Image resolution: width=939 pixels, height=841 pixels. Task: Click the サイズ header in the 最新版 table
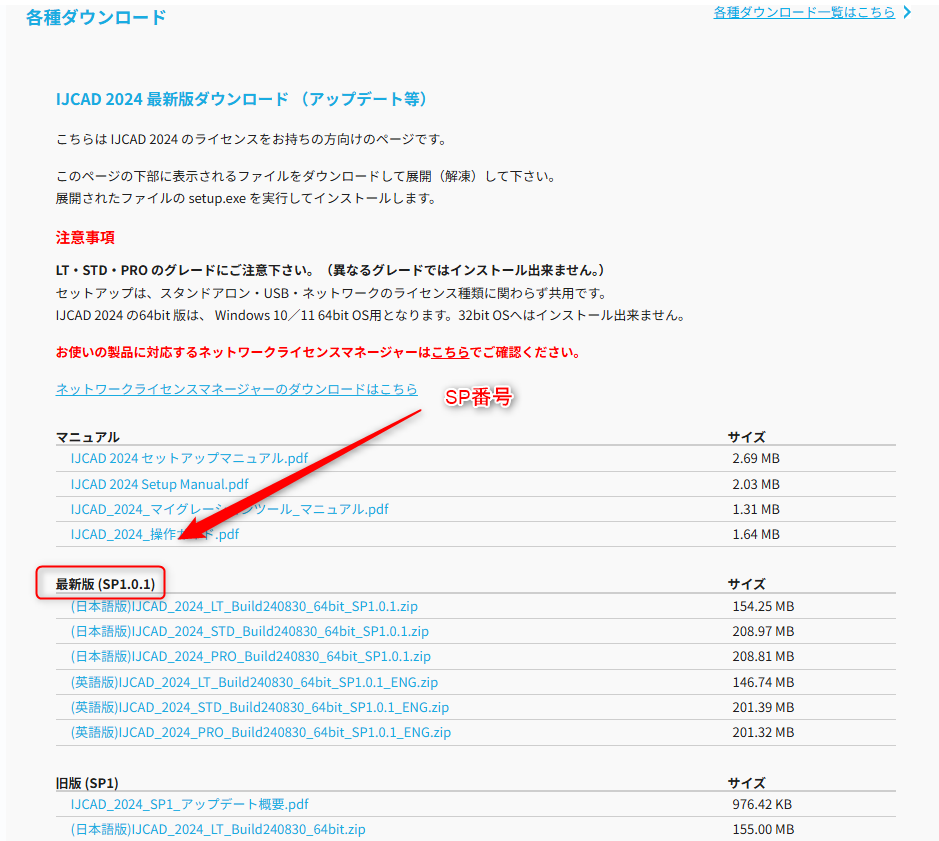(x=747, y=584)
